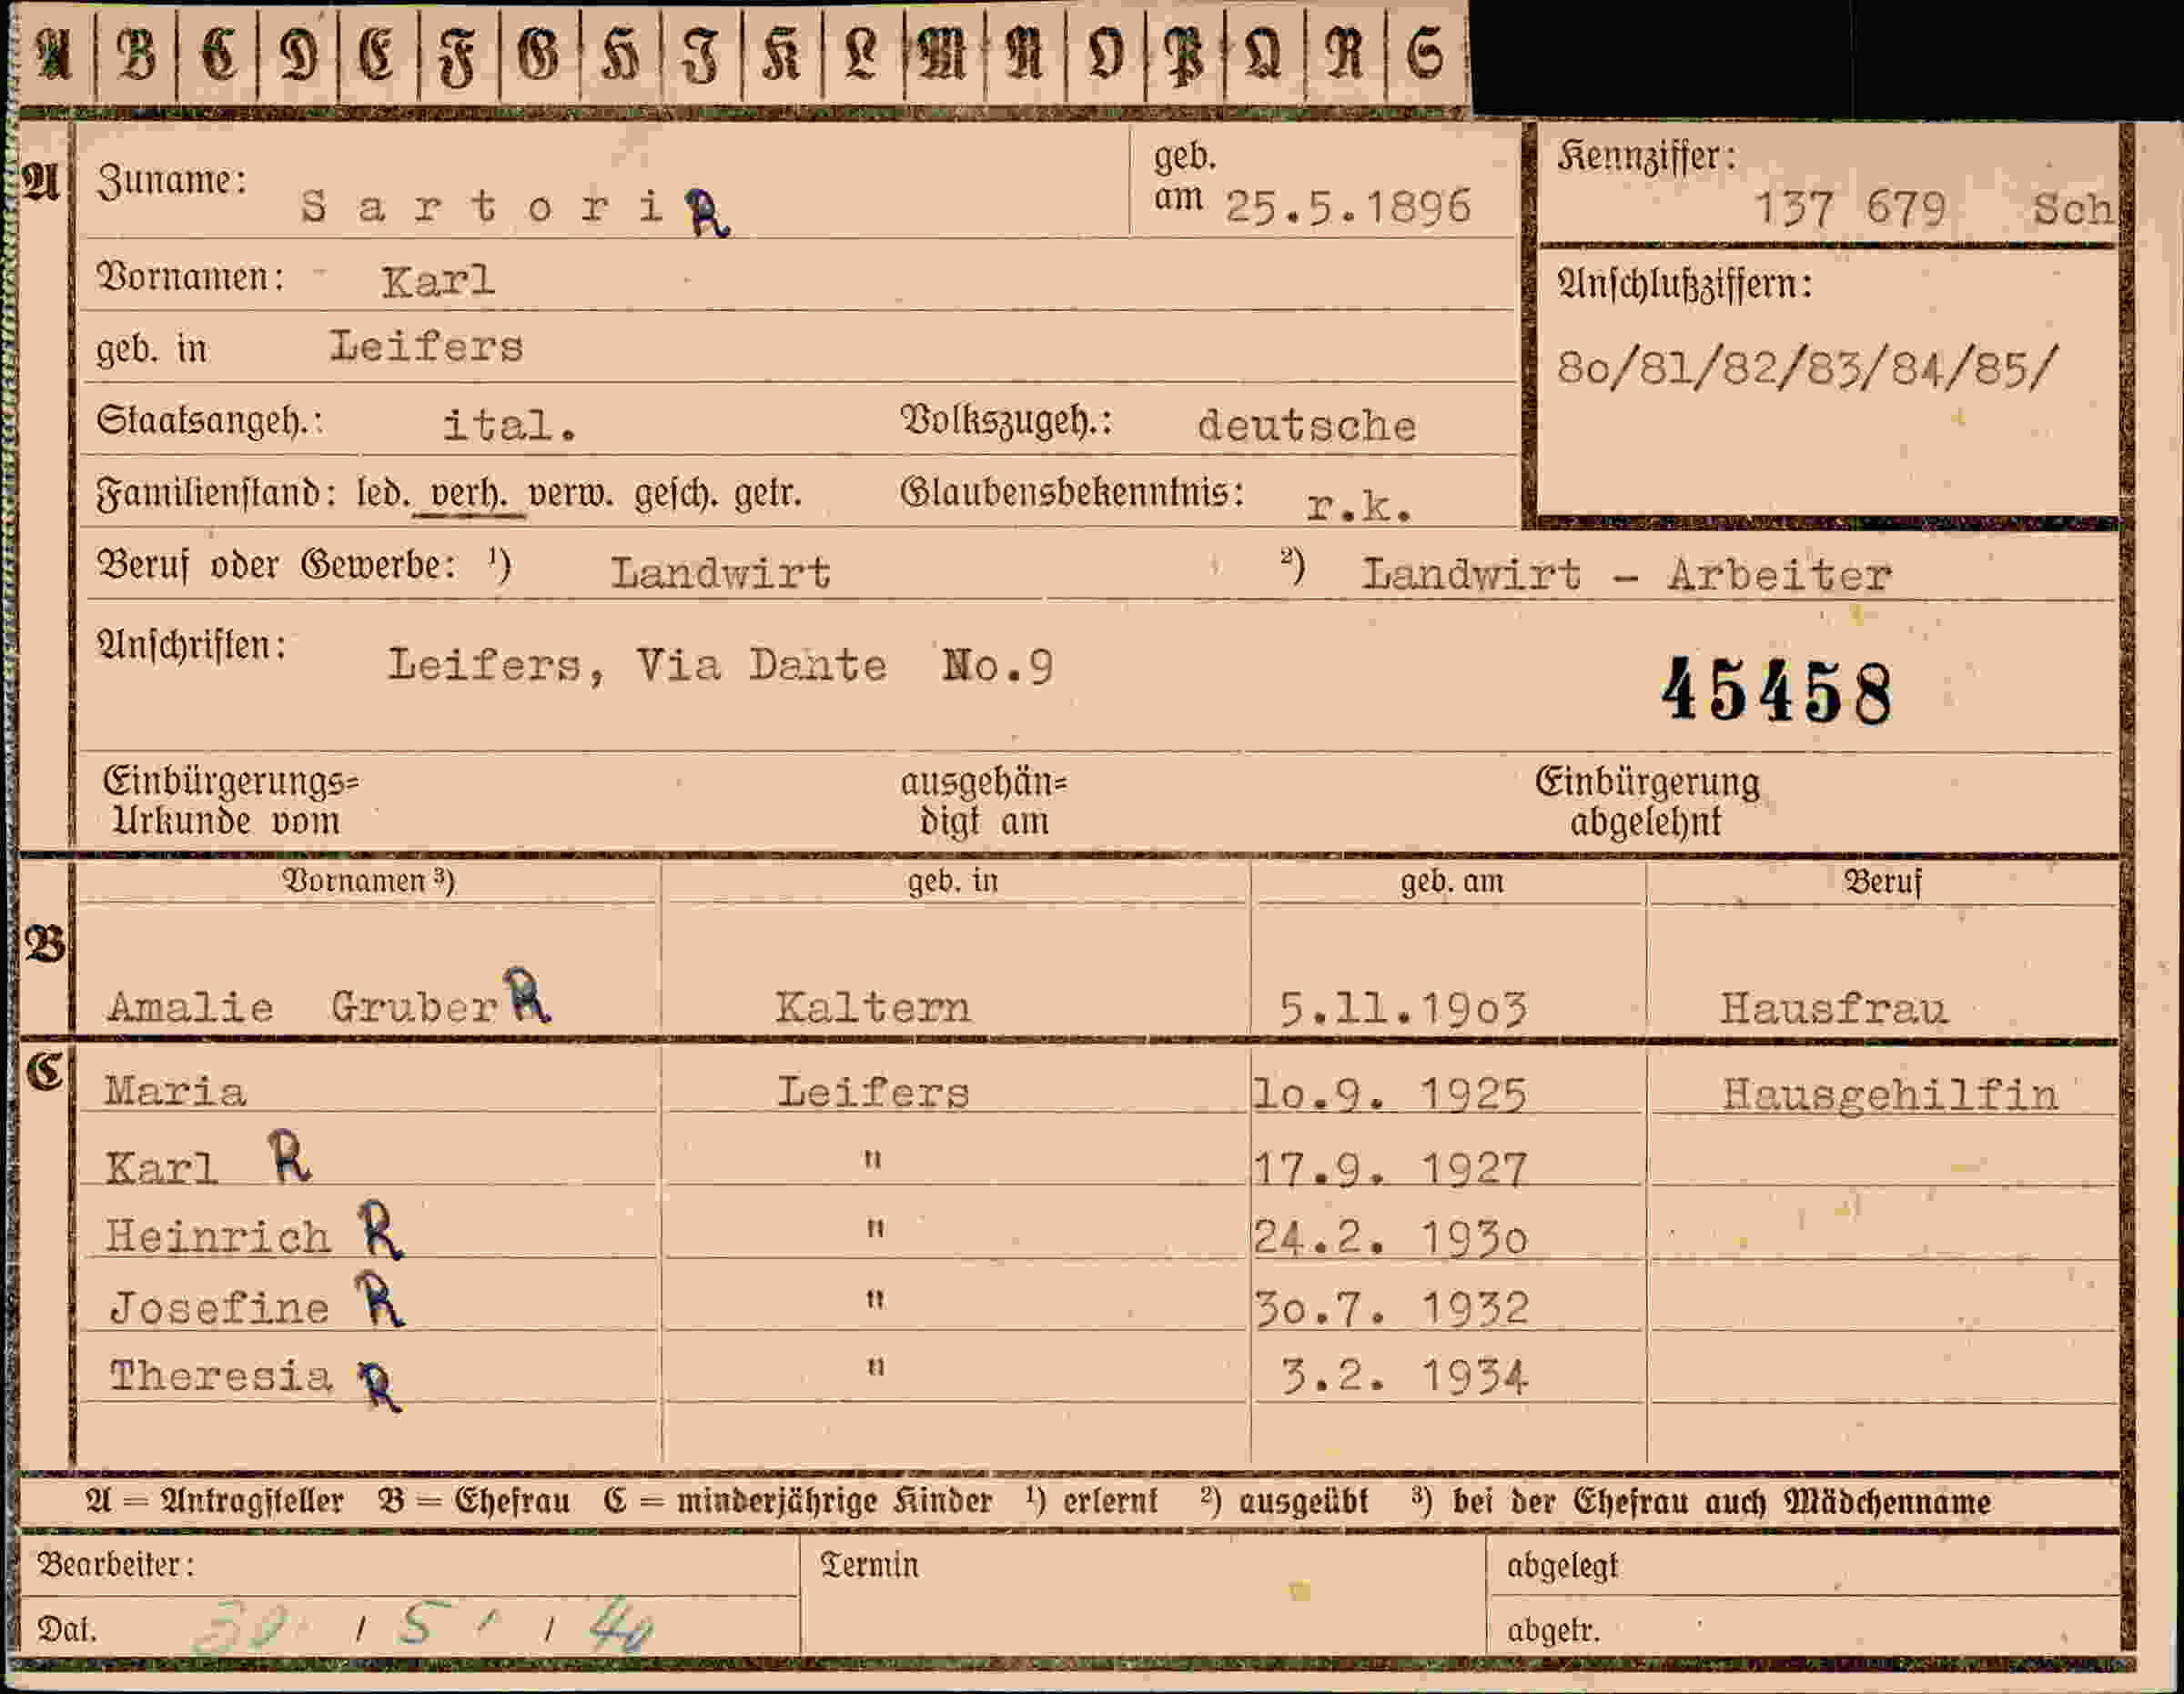Click the Kennziffer number '137 679'

(x=1850, y=209)
